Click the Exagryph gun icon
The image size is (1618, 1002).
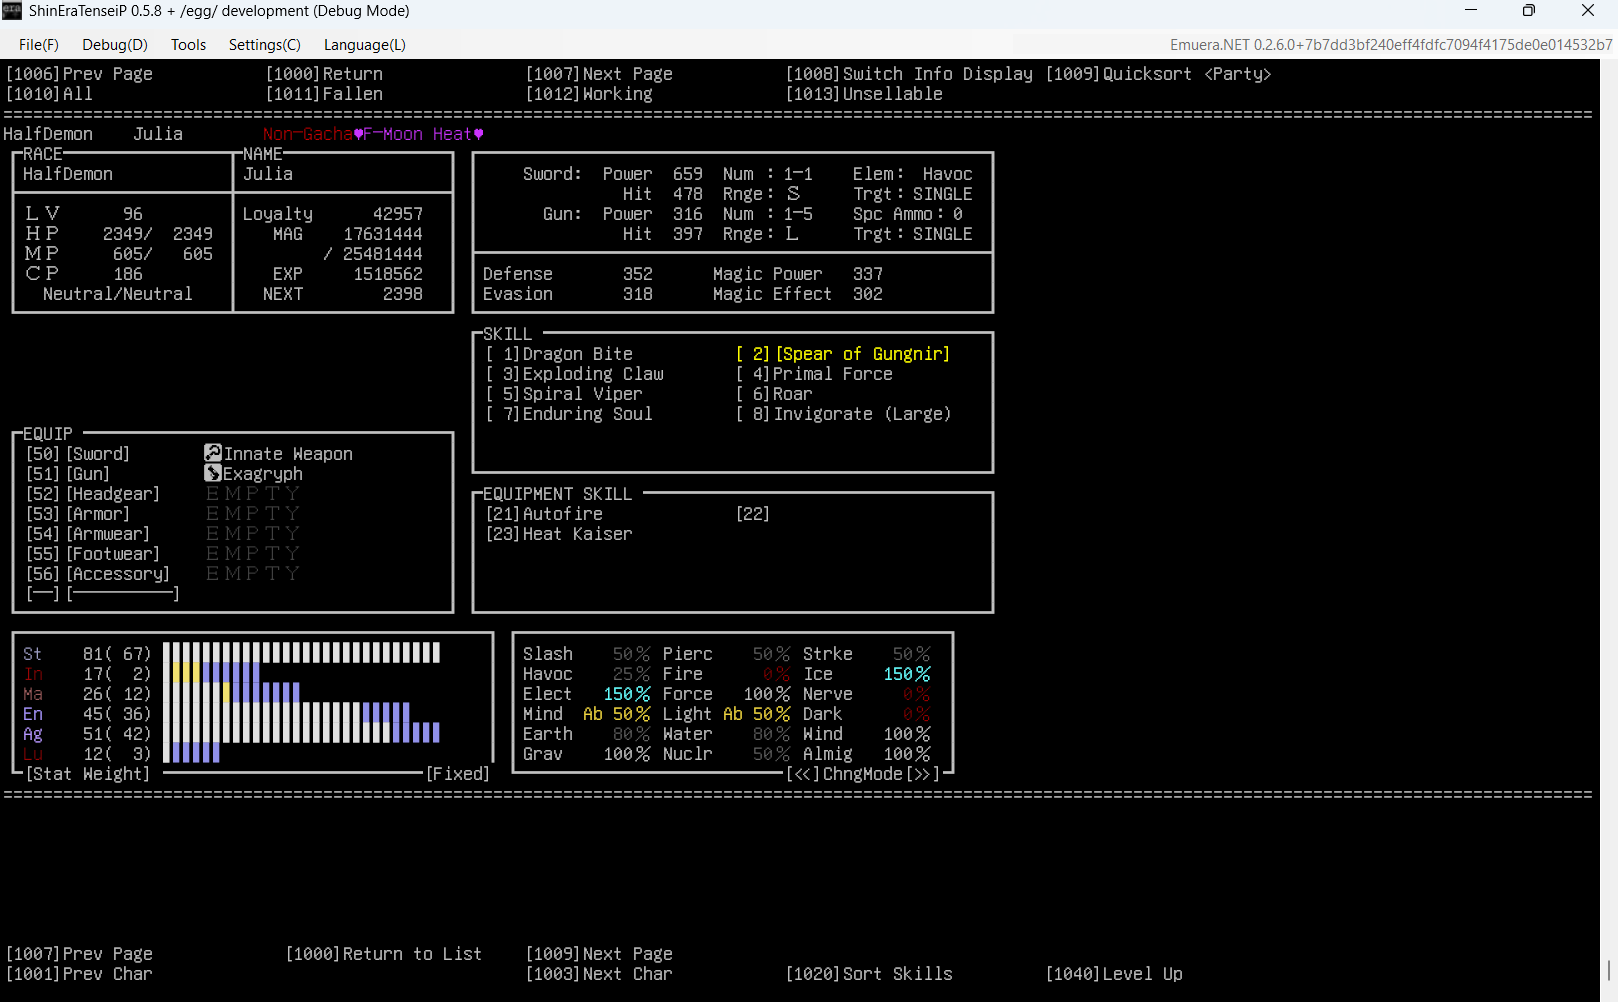[x=212, y=473]
